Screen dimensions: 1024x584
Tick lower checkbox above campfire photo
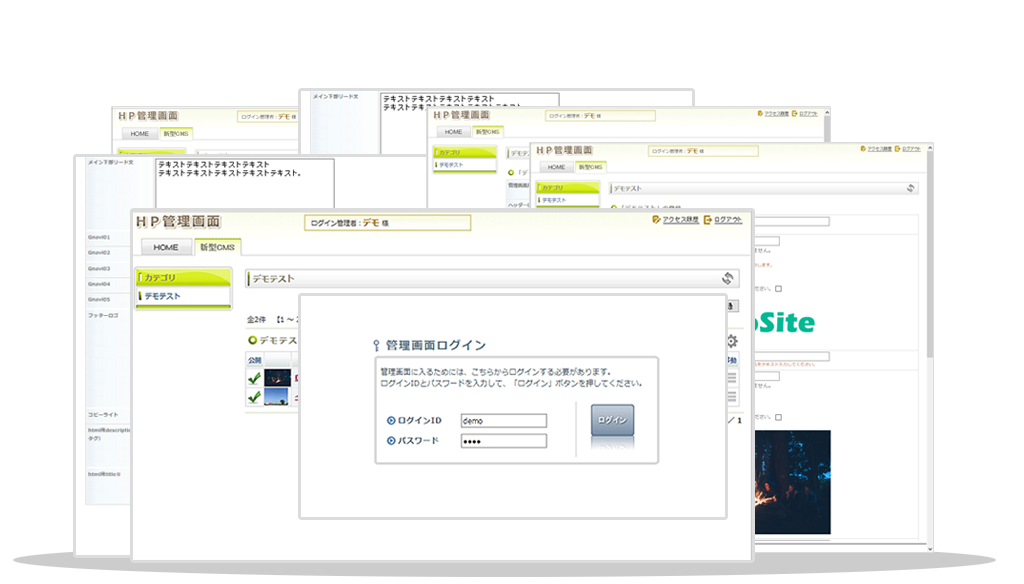coord(778,417)
